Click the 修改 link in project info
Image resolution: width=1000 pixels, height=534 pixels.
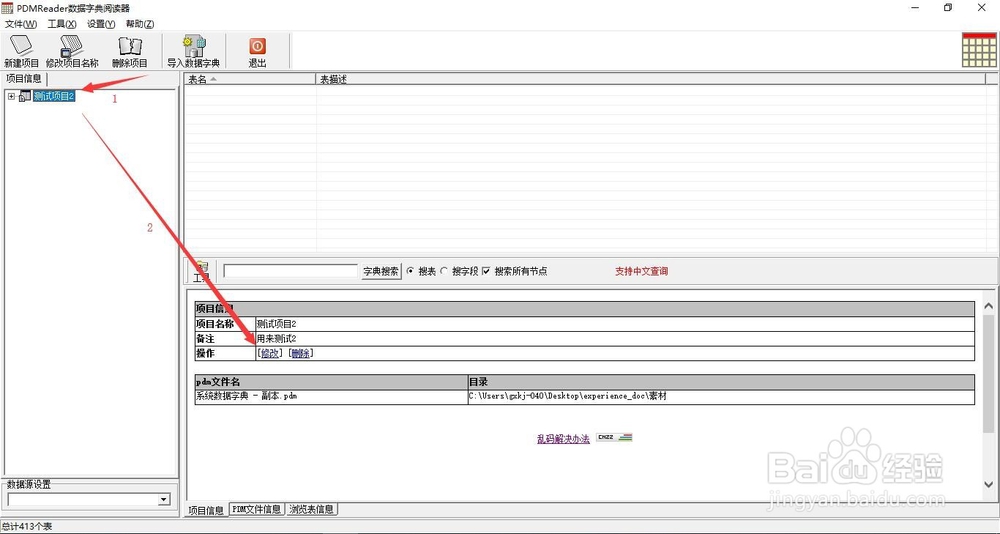tap(270, 353)
